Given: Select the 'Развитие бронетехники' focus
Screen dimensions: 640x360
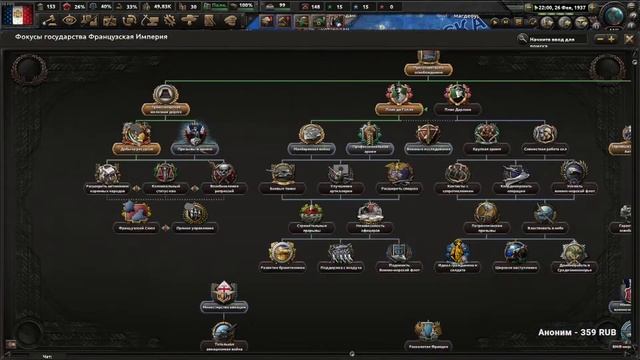Looking at the screenshot, I should pos(282,257).
